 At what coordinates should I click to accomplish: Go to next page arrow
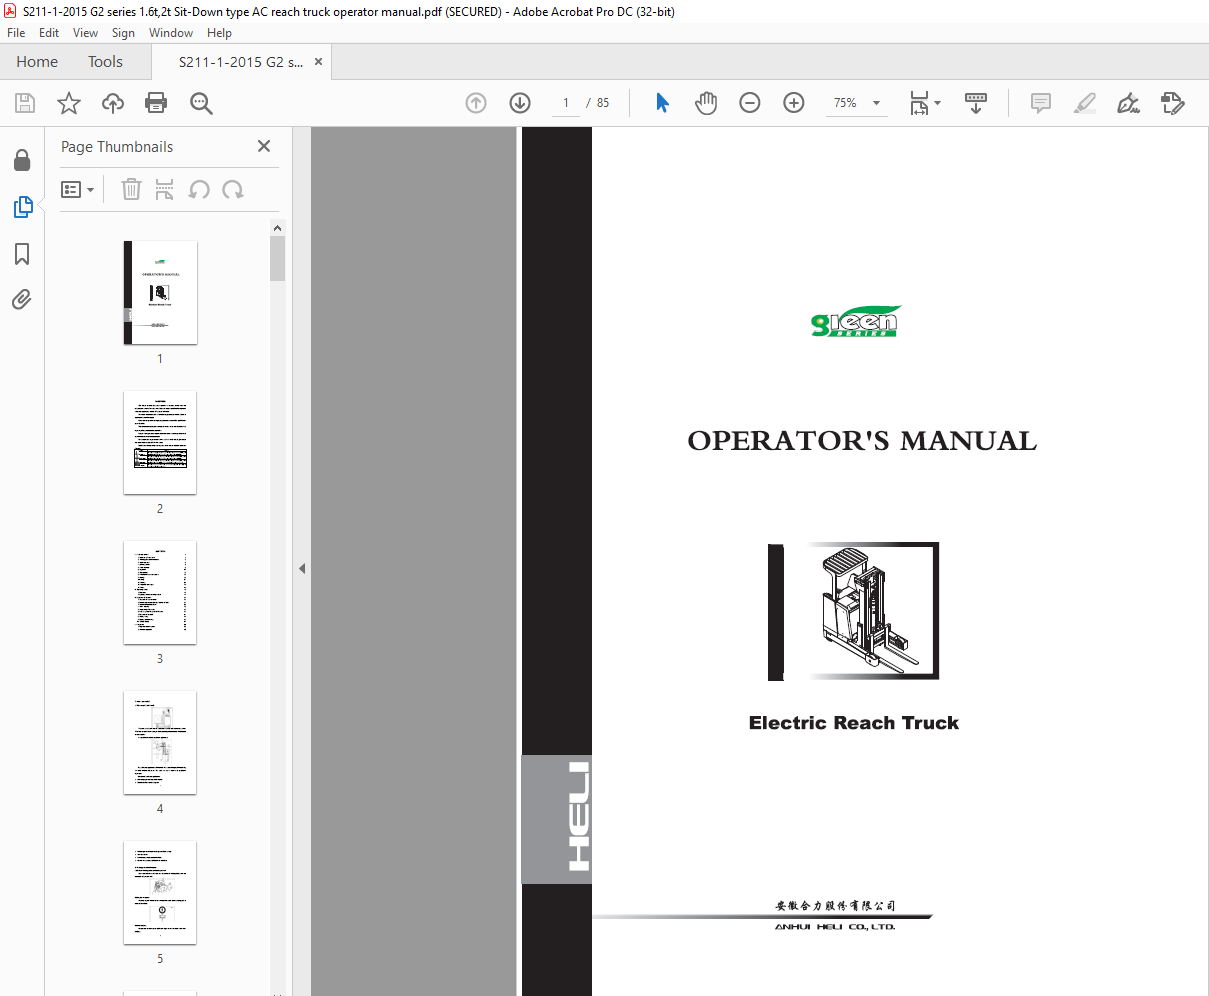(520, 103)
